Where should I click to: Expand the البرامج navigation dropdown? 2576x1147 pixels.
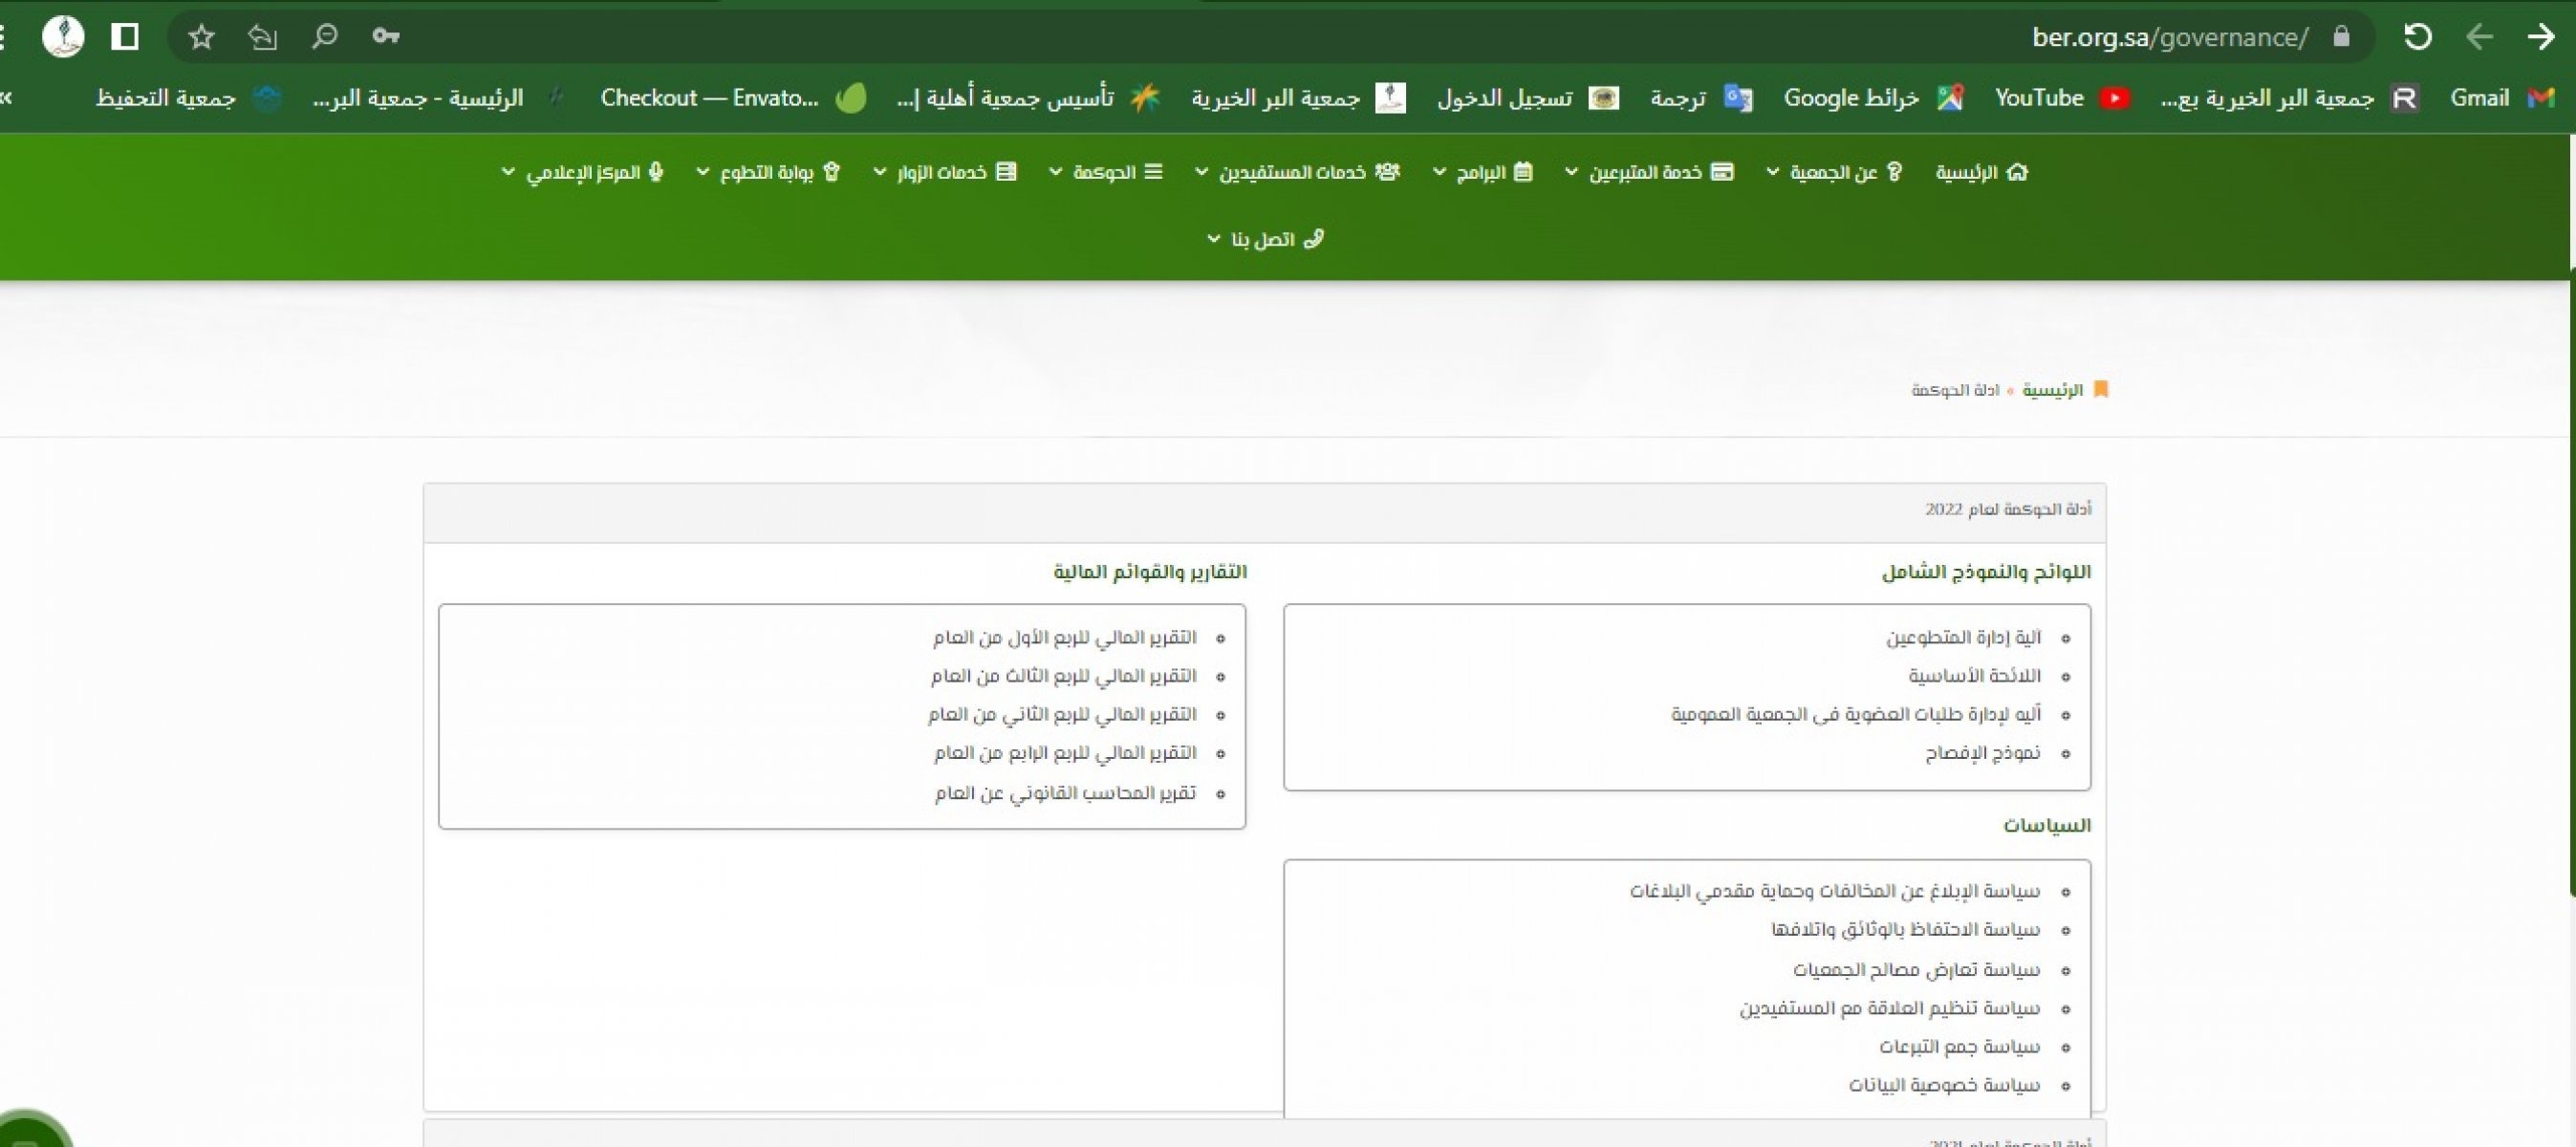[x=1482, y=172]
